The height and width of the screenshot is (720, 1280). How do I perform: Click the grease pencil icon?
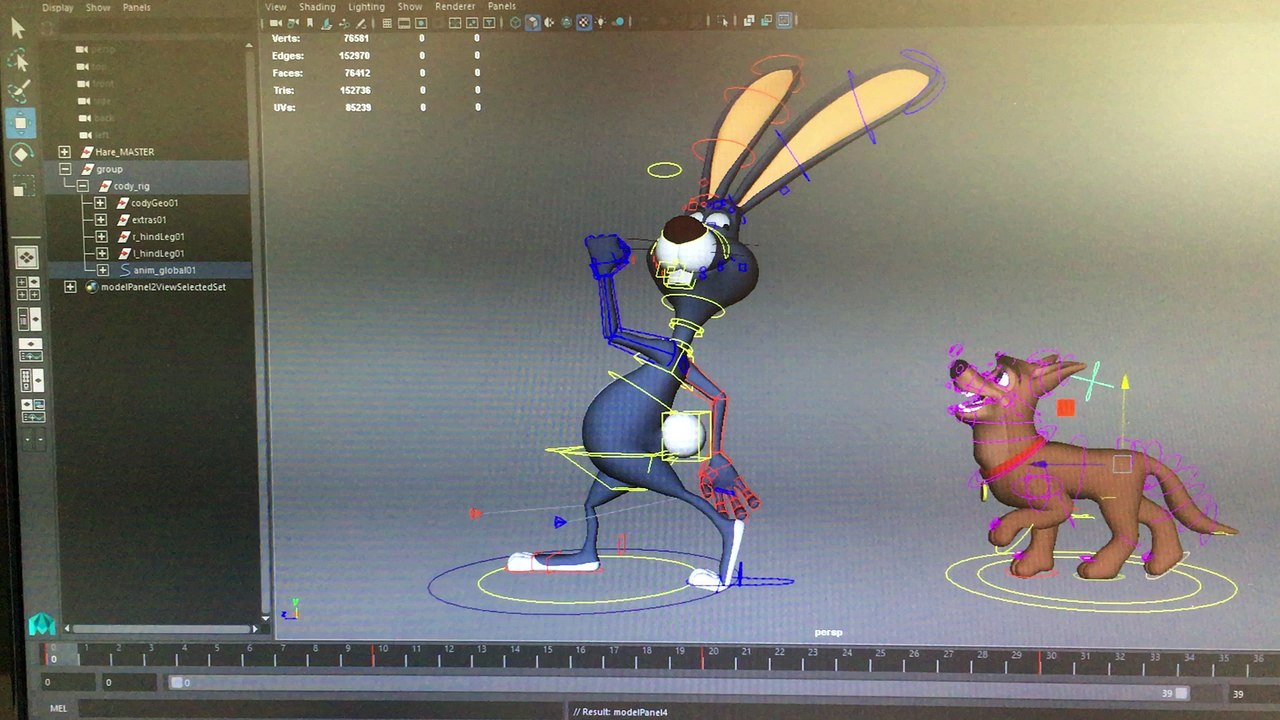click(362, 22)
